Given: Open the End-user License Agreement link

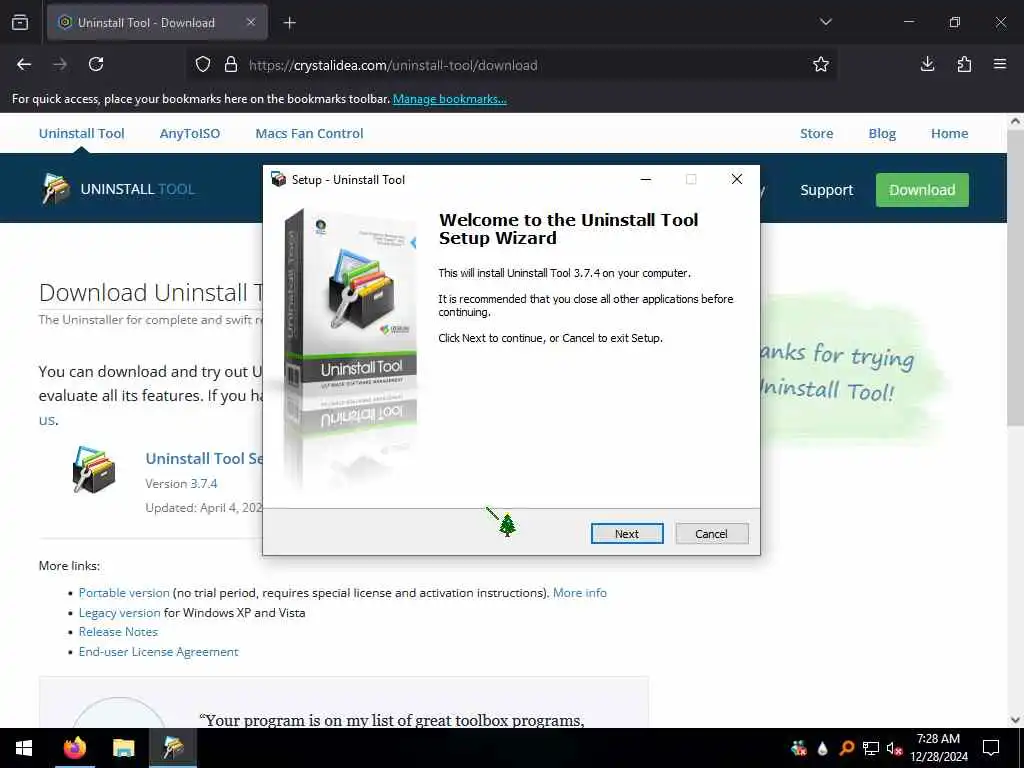Looking at the screenshot, I should [x=159, y=652].
